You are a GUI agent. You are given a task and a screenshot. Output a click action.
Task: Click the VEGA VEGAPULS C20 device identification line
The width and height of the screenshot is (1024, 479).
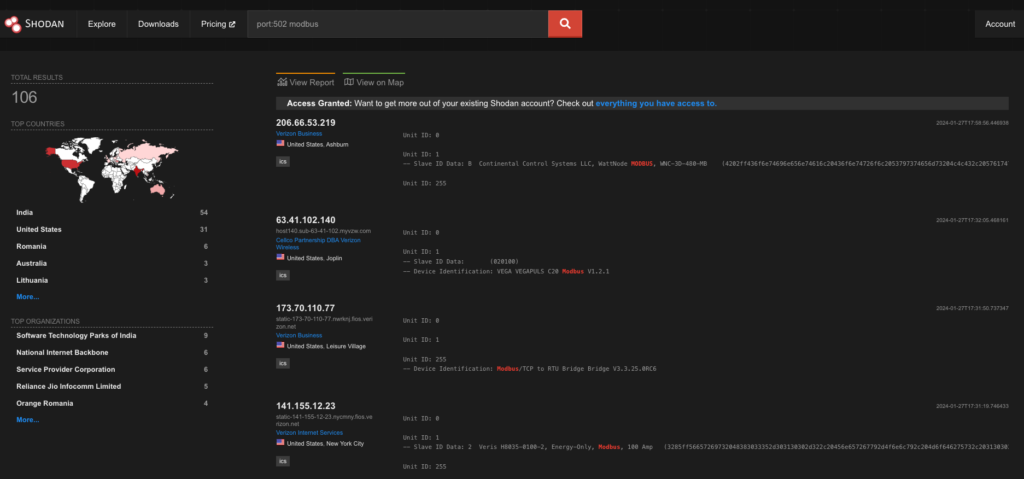tap(506, 271)
